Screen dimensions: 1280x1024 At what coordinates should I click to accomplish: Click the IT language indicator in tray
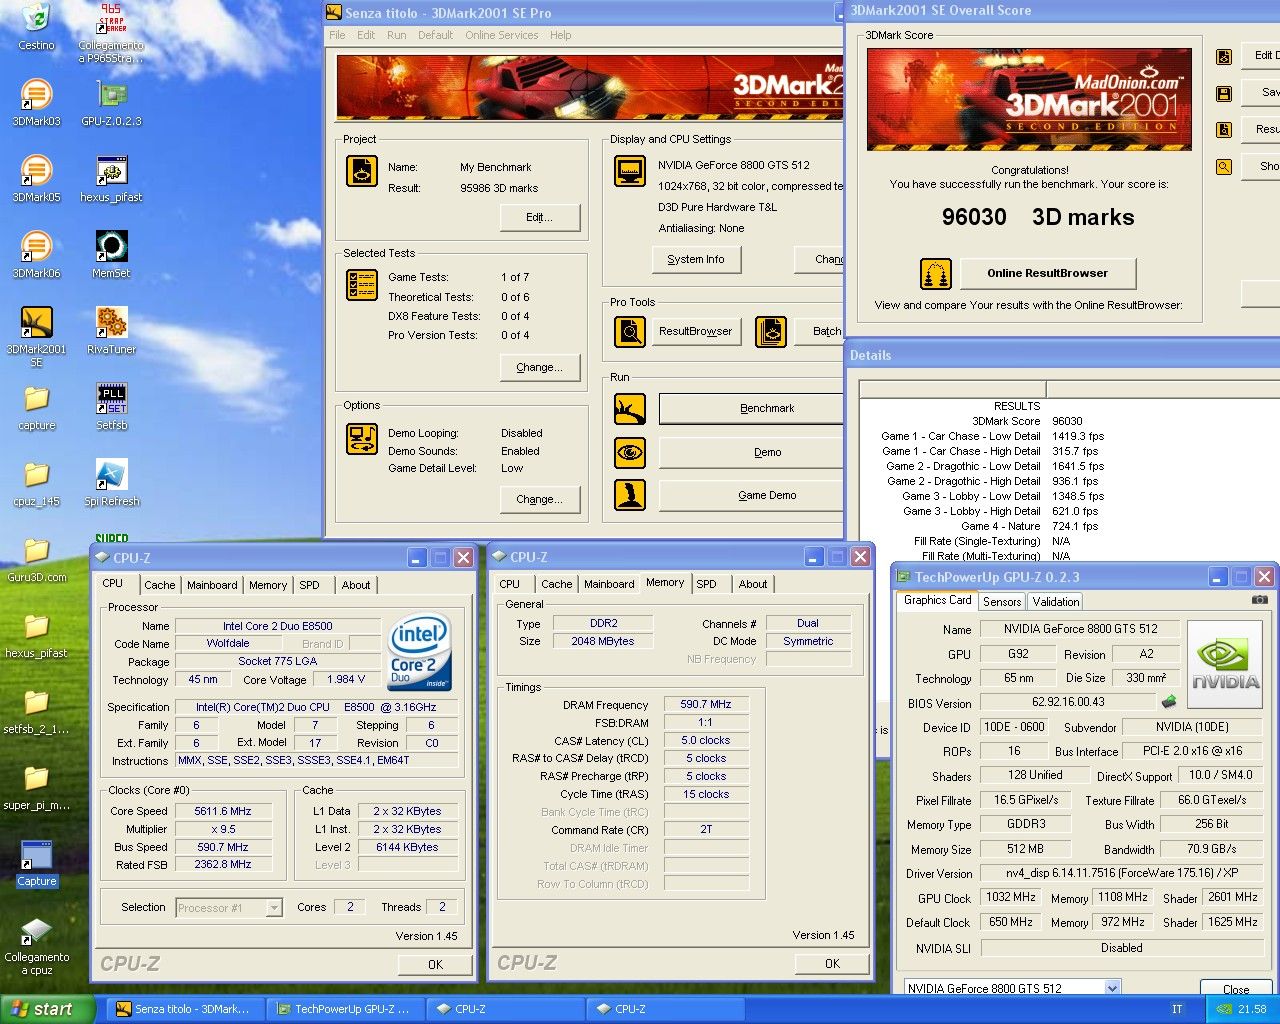pyautogui.click(x=1177, y=1009)
